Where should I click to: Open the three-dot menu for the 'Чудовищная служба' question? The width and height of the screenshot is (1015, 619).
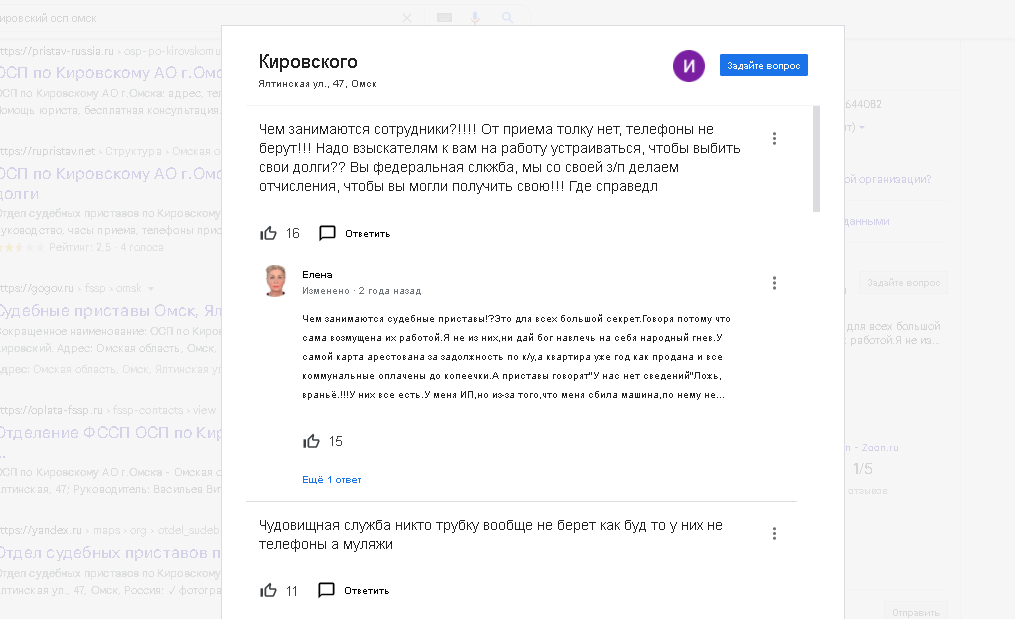coord(774,534)
